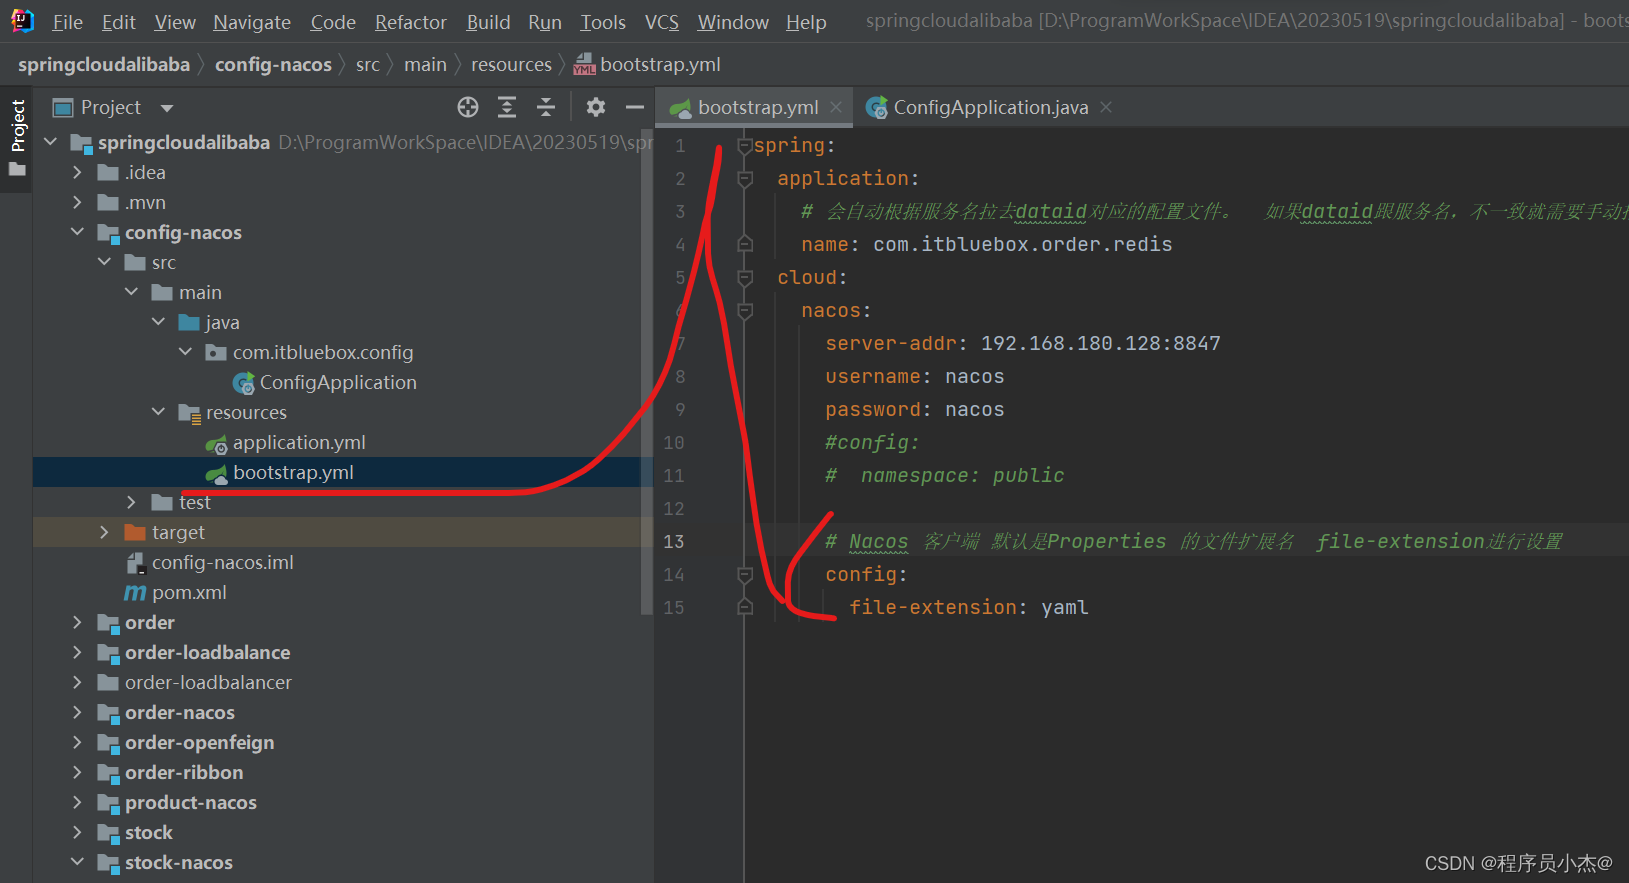The height and width of the screenshot is (883, 1629).
Task: Open the Navigate menu
Action: [252, 22]
